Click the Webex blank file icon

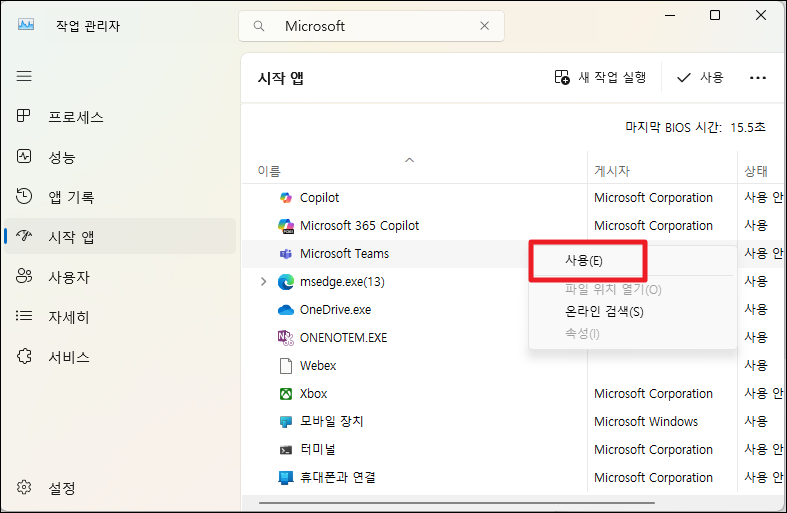(x=286, y=366)
